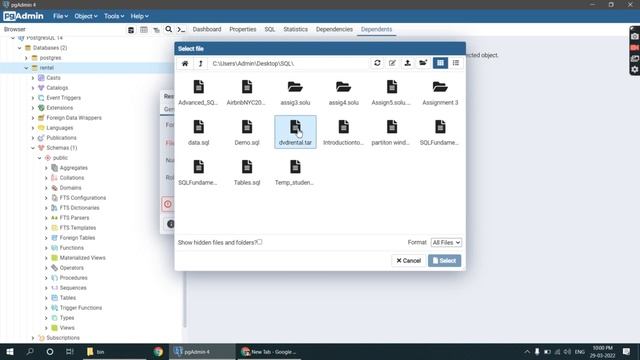Switch to list view of files
Image resolution: width=640 pixels, height=360 pixels.
(456, 63)
